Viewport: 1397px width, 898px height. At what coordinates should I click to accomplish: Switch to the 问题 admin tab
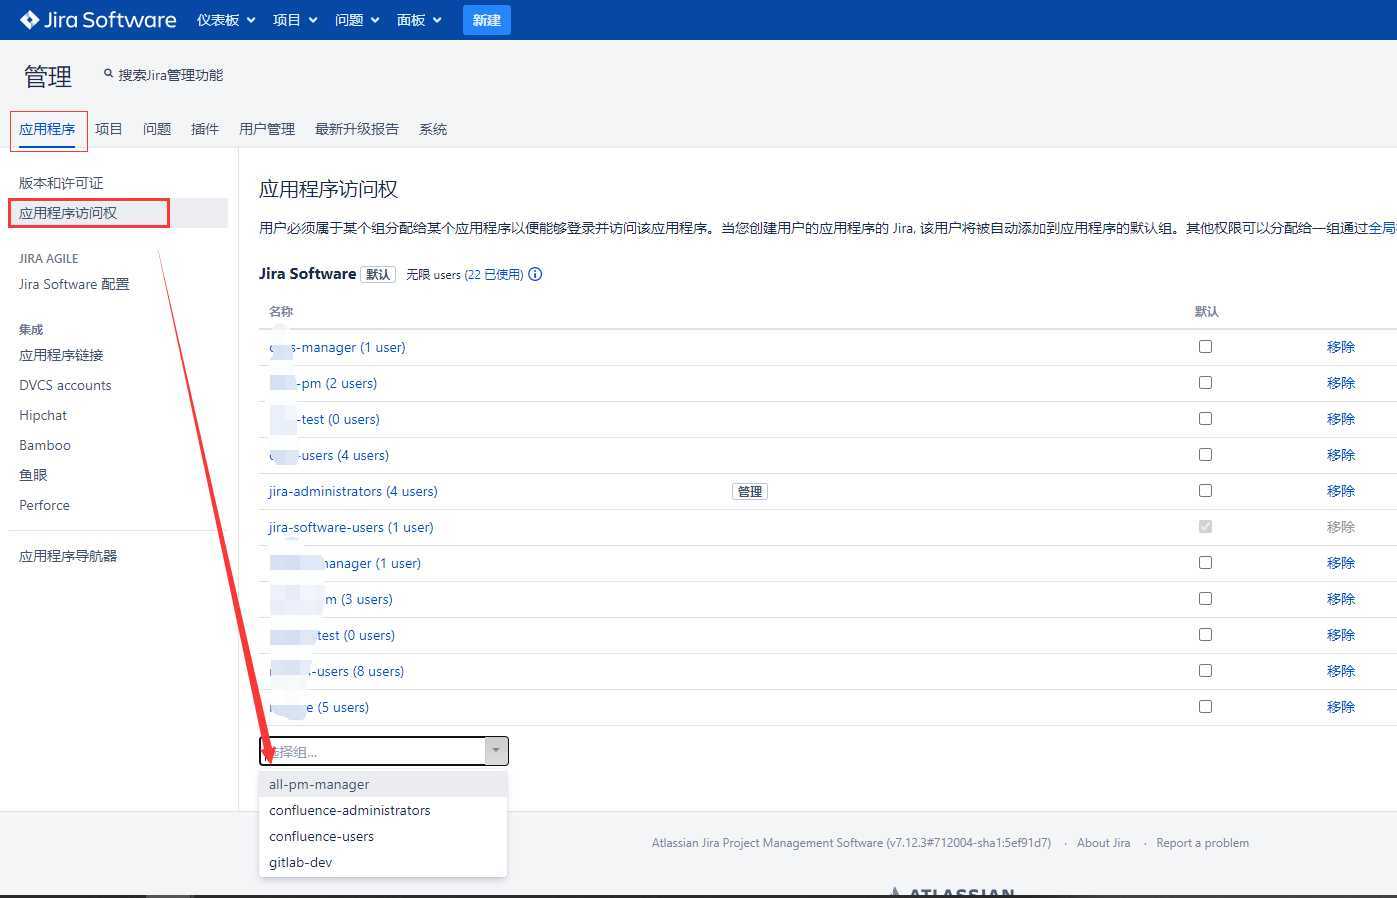click(157, 129)
